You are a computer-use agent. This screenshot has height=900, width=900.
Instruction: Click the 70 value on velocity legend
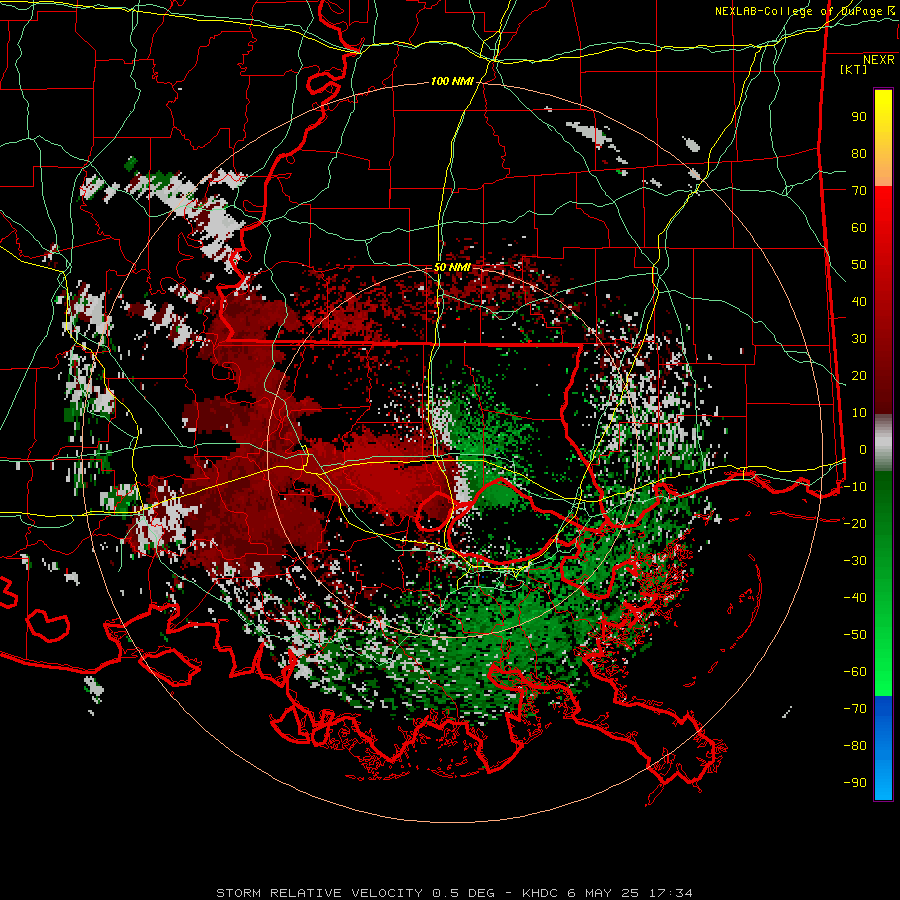pyautogui.click(x=859, y=191)
